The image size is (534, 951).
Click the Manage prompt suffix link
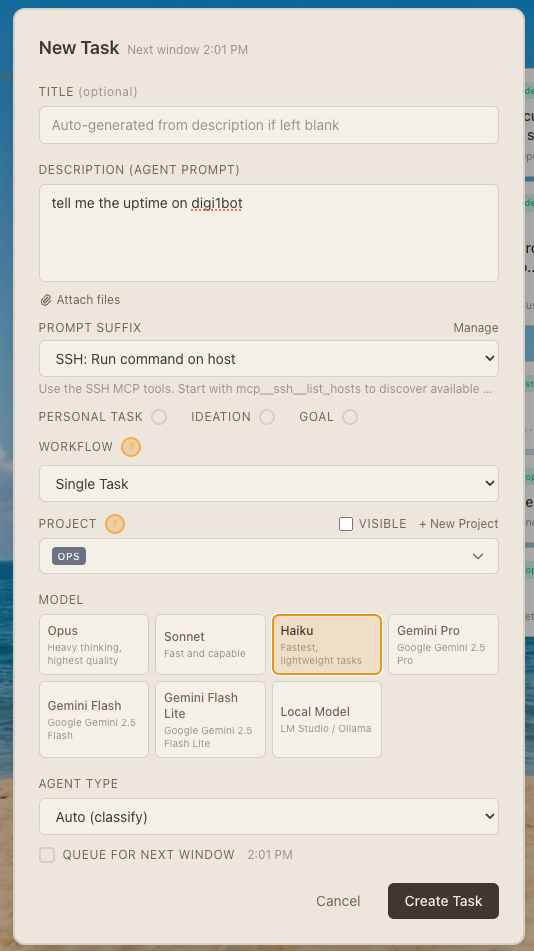(x=476, y=328)
